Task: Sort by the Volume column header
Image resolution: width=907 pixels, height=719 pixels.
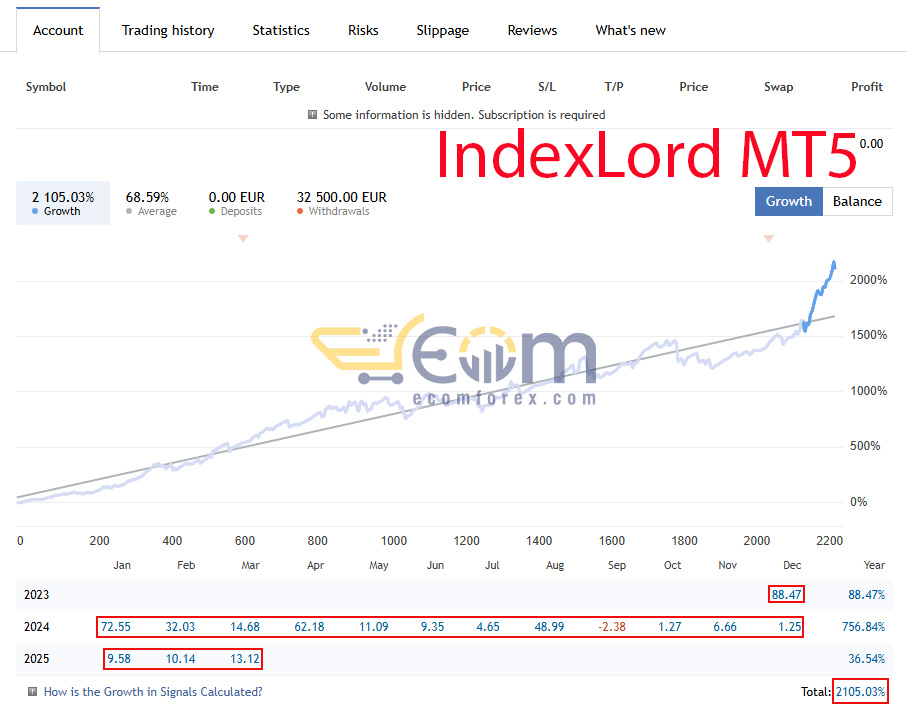Action: point(385,87)
